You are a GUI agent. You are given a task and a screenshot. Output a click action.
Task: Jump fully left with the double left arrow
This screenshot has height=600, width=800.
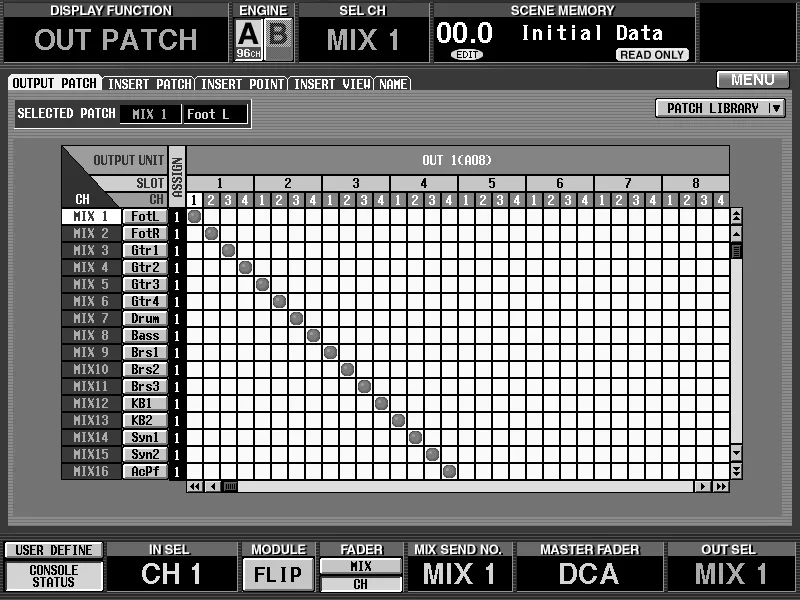[194, 486]
